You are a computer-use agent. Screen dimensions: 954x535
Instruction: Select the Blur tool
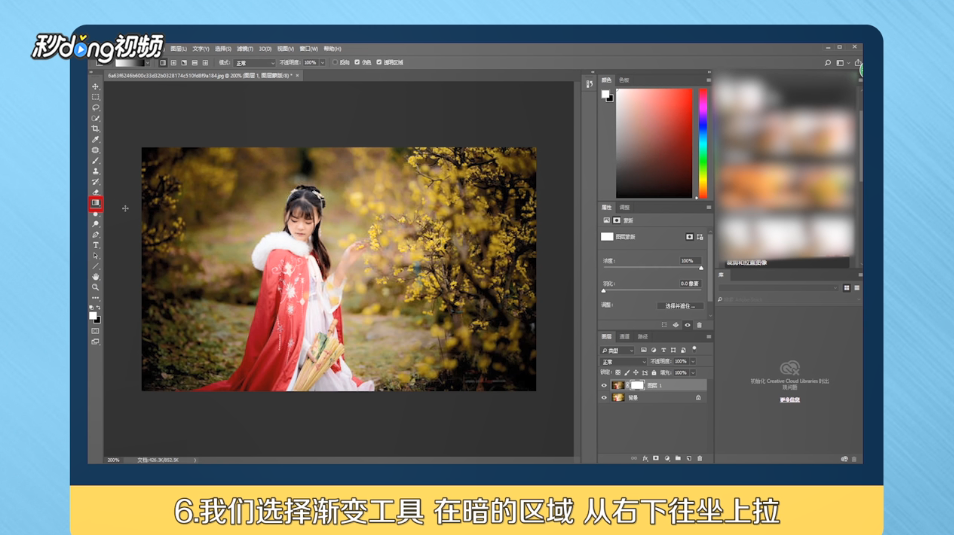pyautogui.click(x=96, y=214)
